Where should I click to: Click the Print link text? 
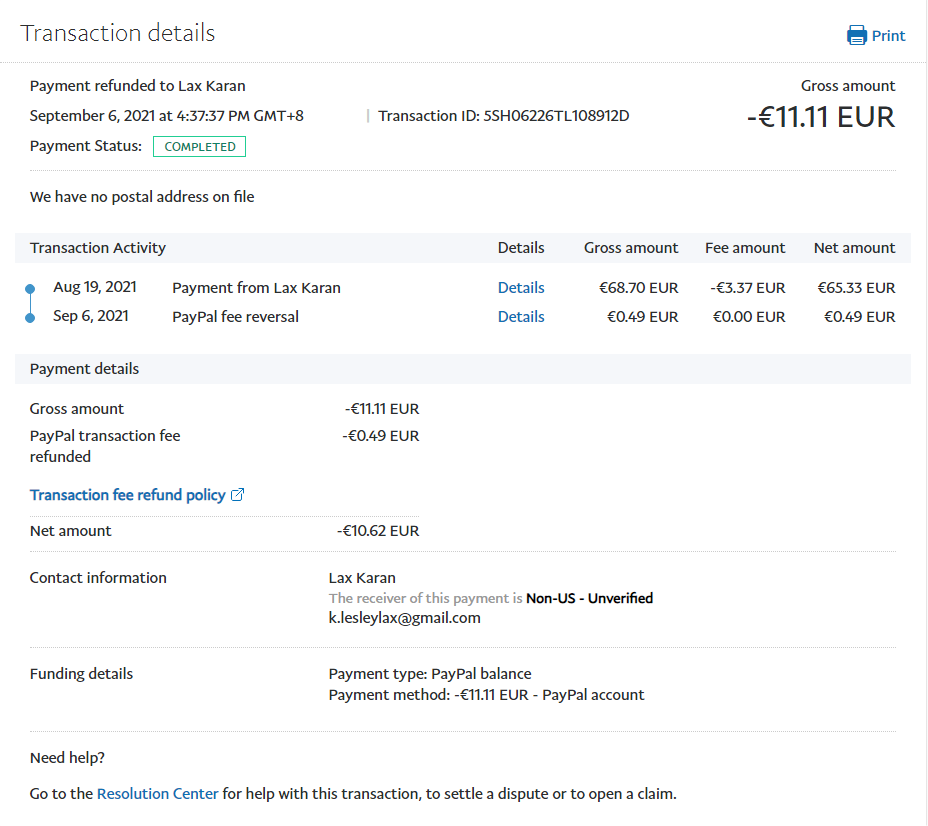(888, 36)
